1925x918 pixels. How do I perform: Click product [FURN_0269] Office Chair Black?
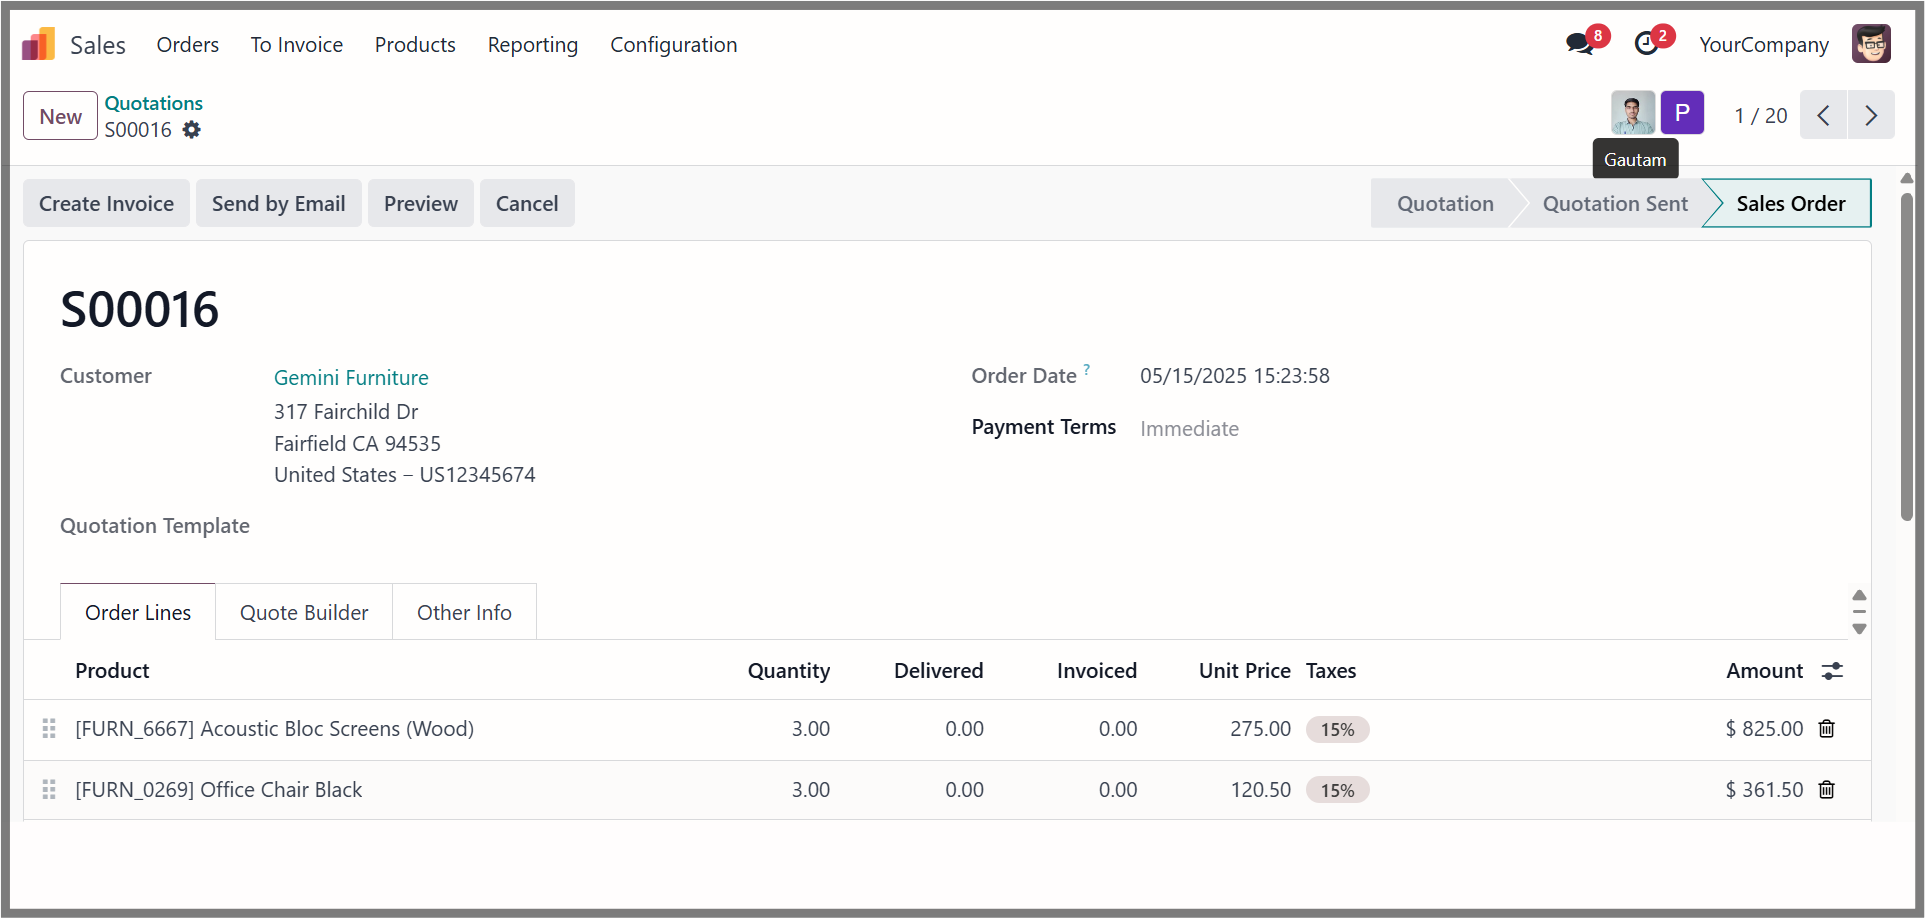(219, 790)
